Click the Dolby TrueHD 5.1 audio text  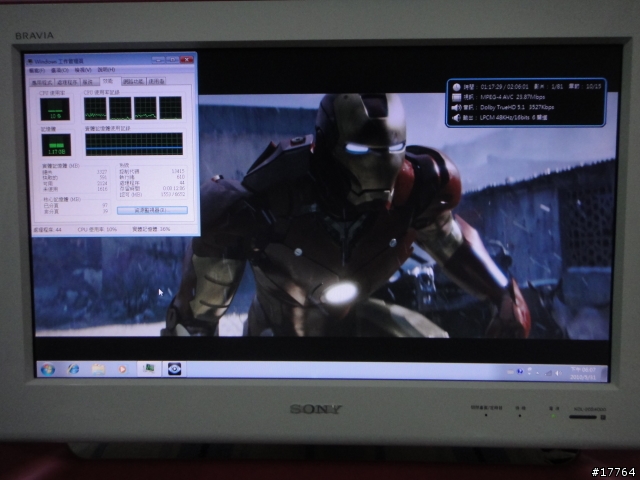517,107
